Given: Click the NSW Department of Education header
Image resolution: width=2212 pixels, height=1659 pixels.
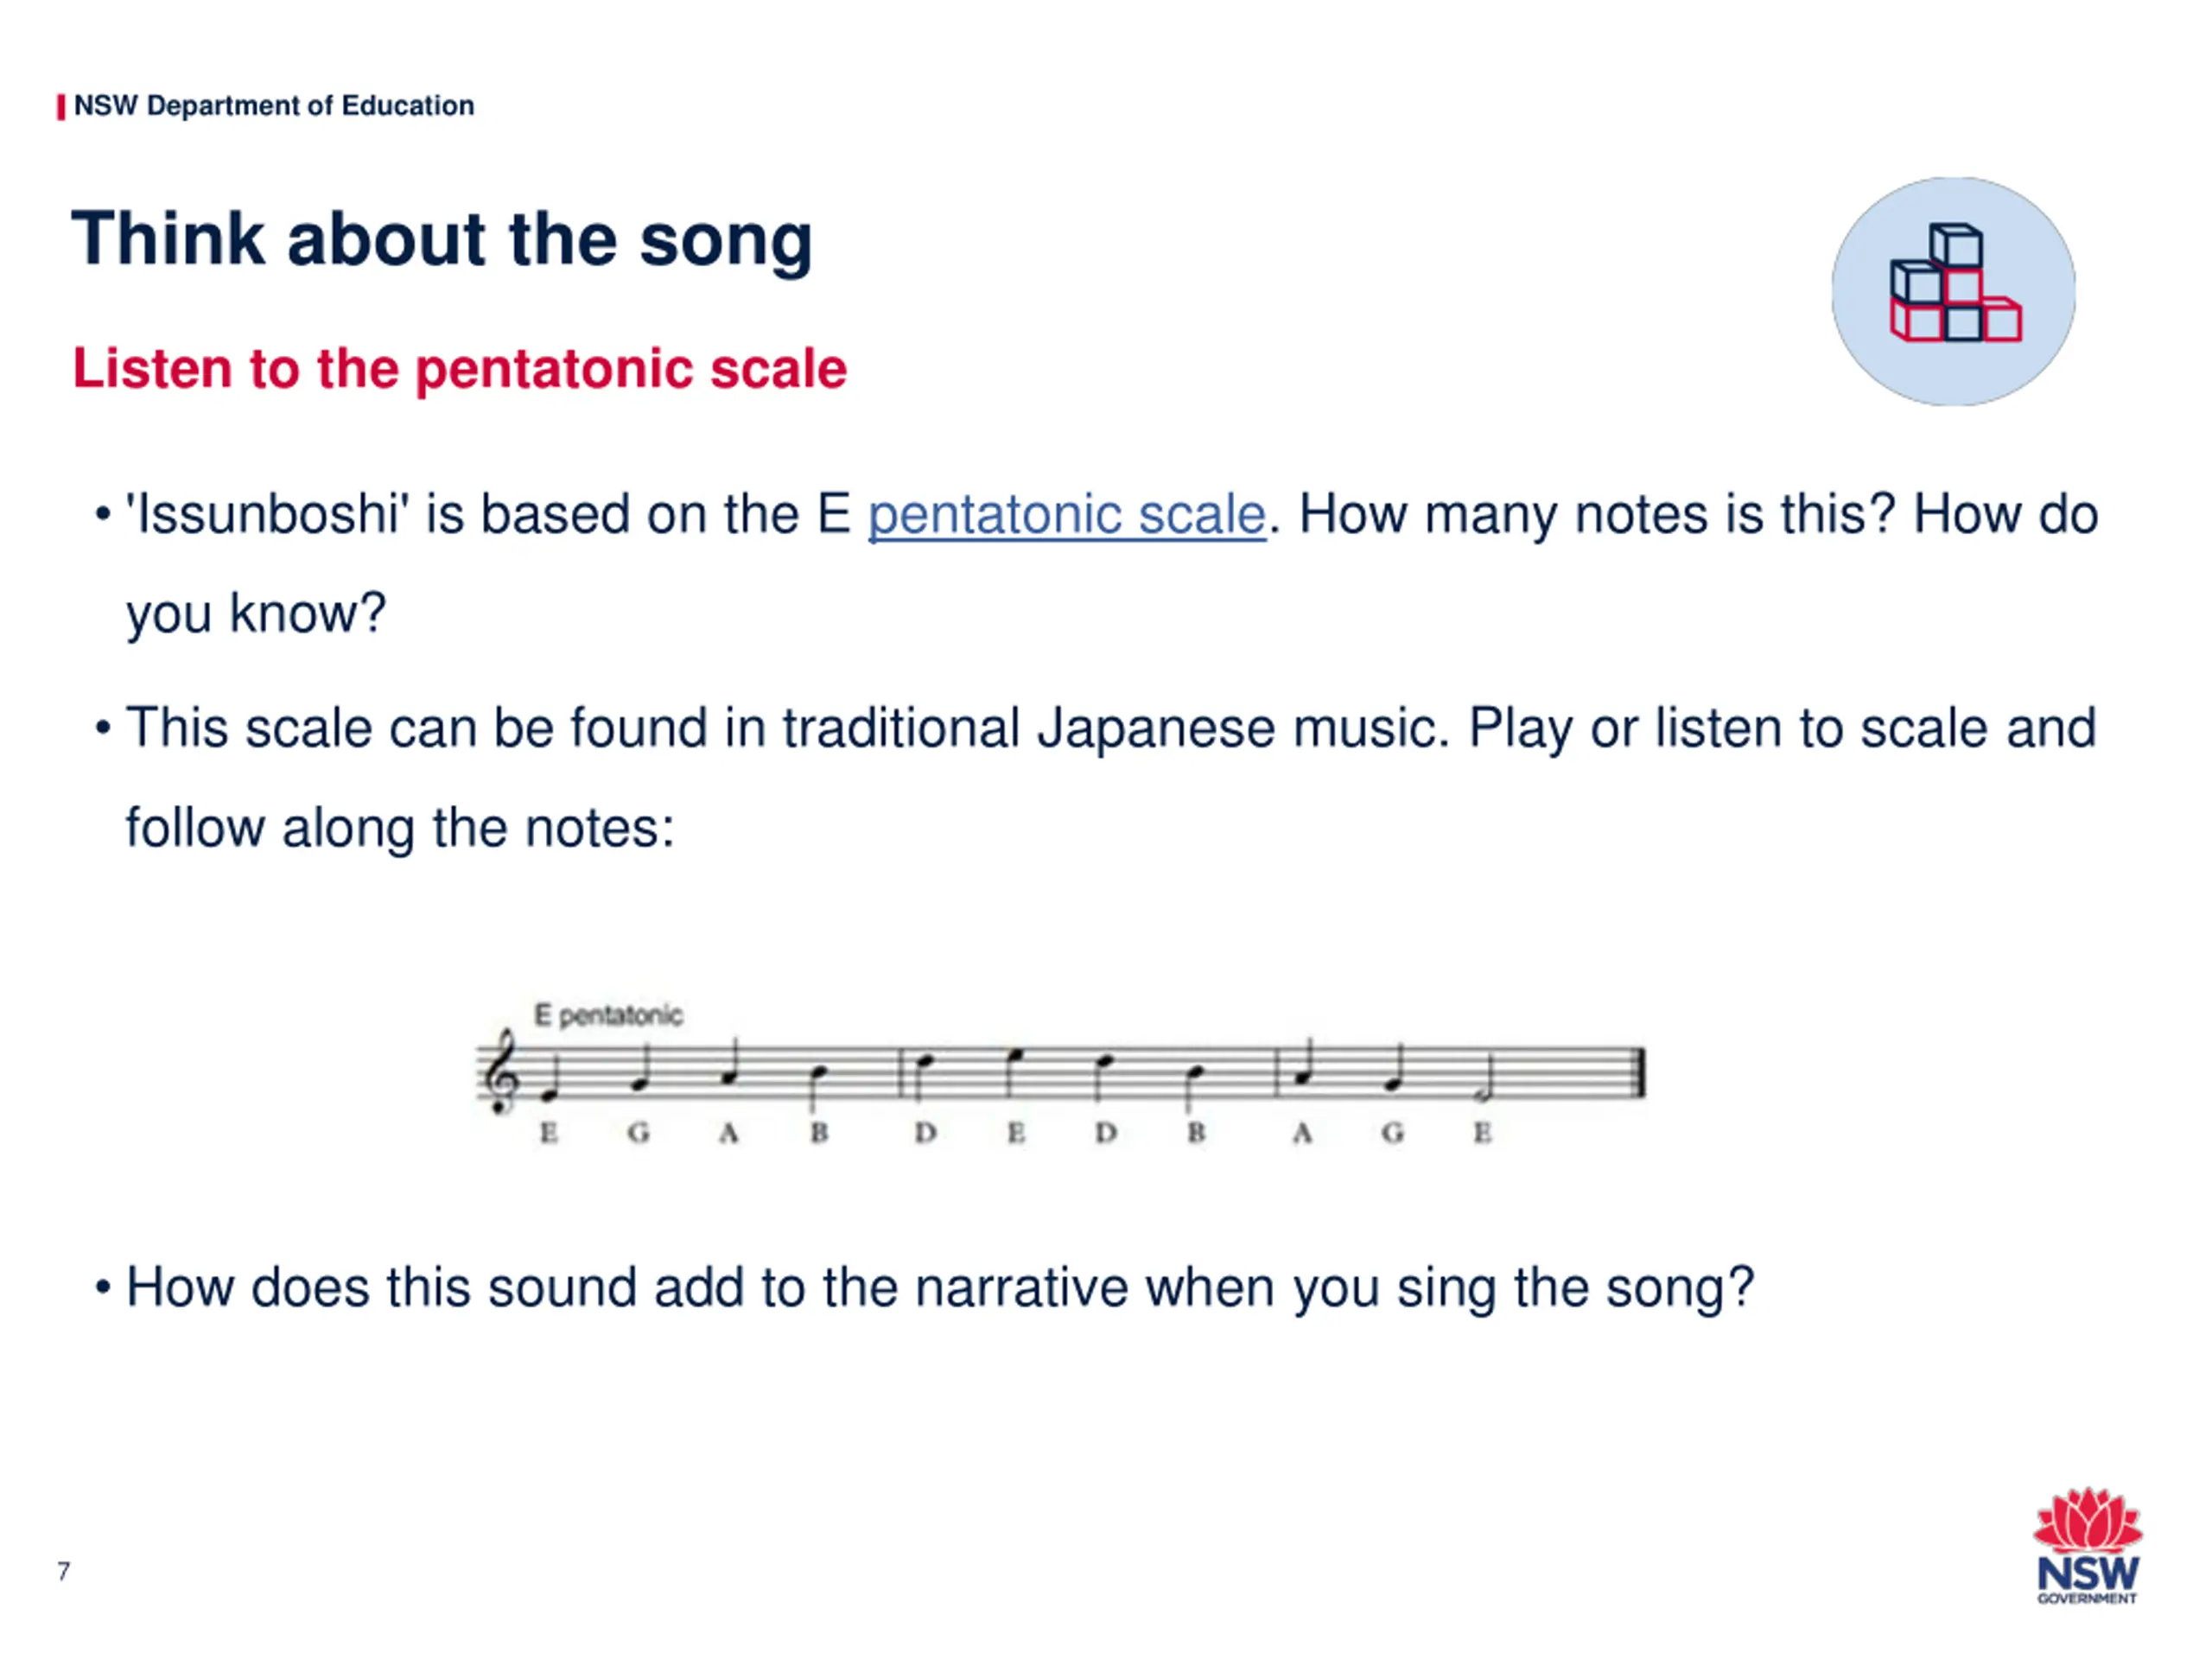Looking at the screenshot, I should point(274,106).
